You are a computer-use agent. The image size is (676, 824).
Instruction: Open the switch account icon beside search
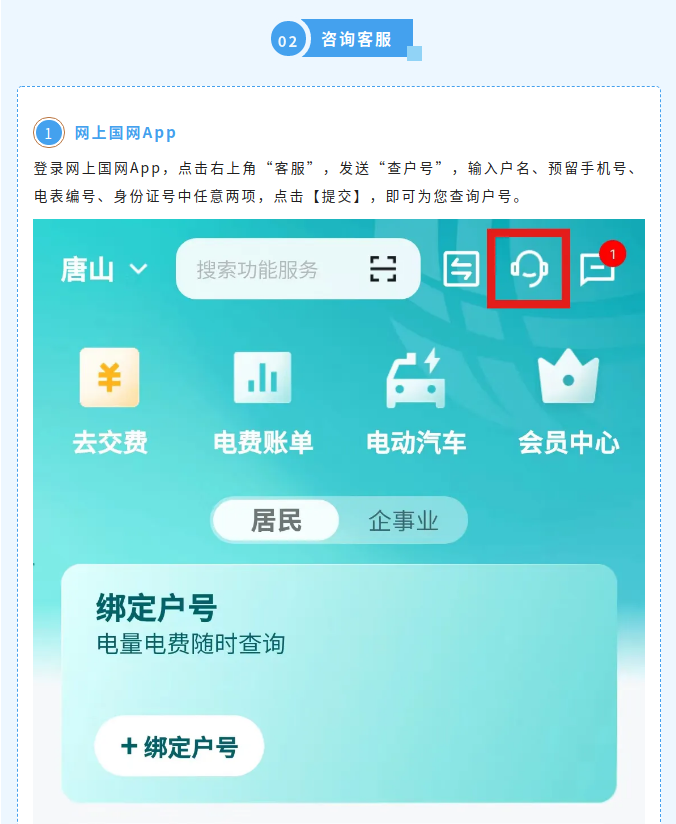coord(461,269)
